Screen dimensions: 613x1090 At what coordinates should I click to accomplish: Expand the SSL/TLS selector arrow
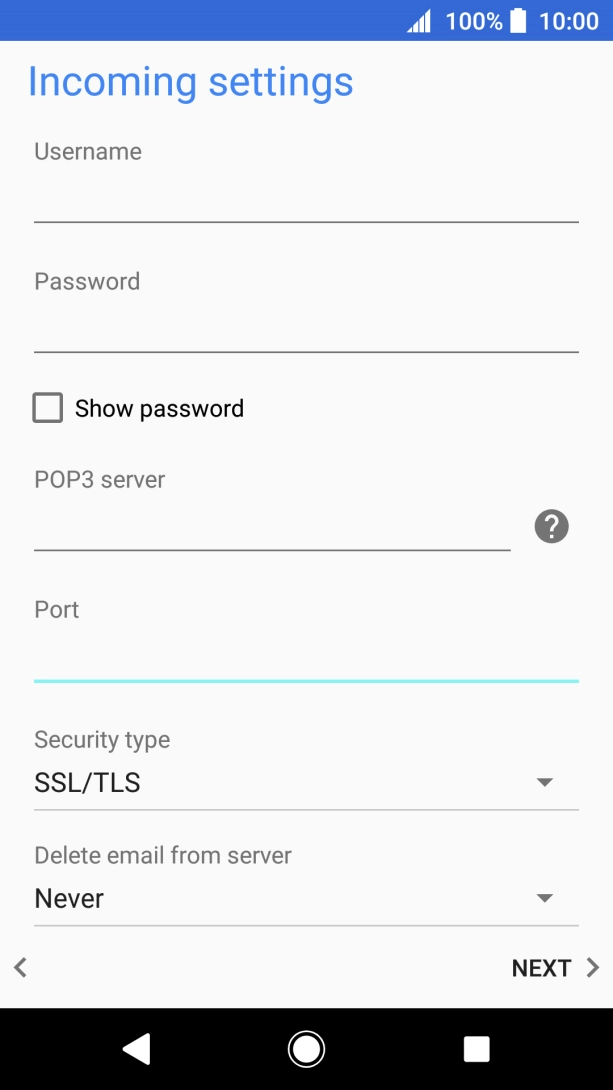(x=543, y=782)
